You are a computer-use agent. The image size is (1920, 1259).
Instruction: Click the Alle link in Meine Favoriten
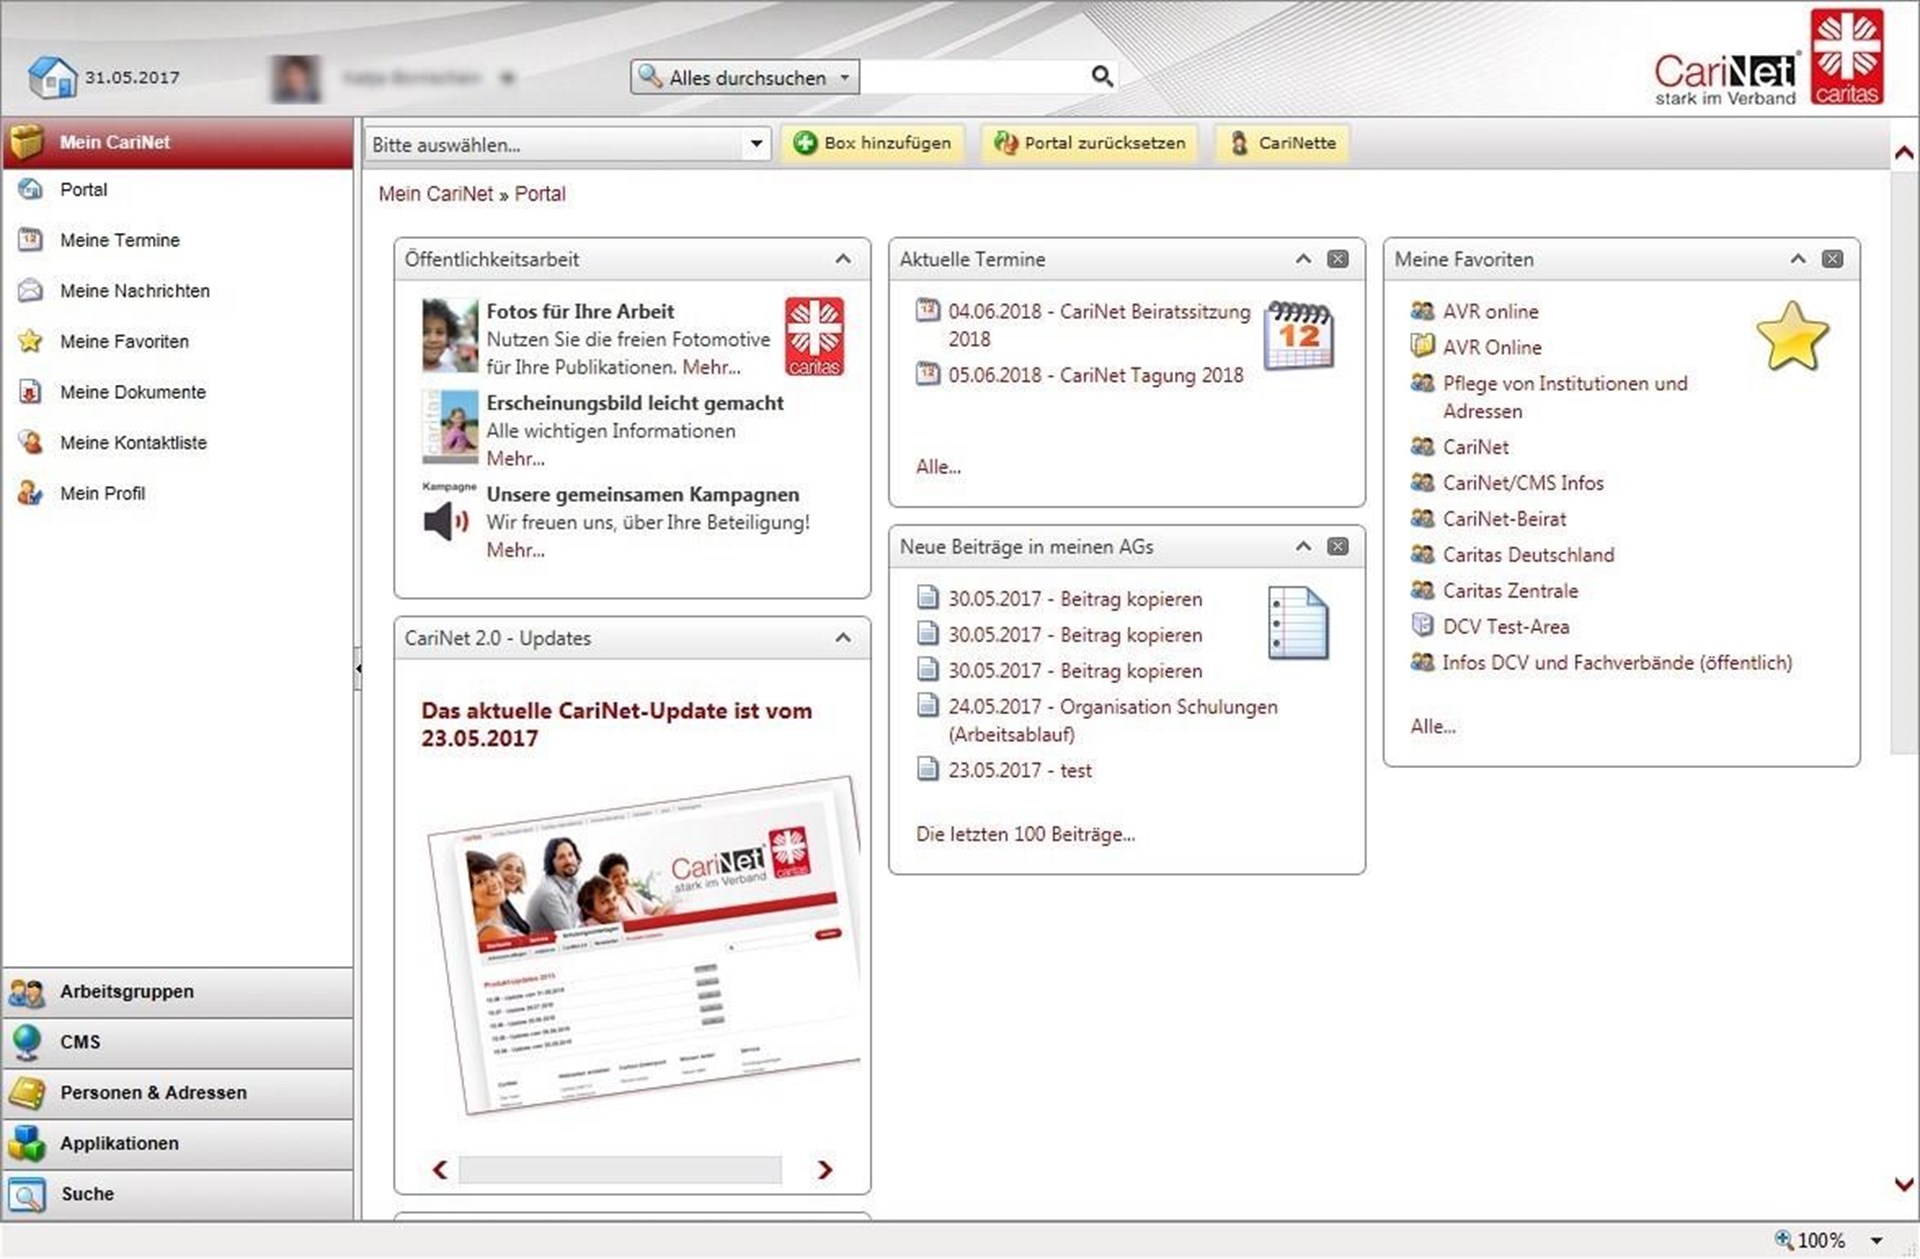1432,727
